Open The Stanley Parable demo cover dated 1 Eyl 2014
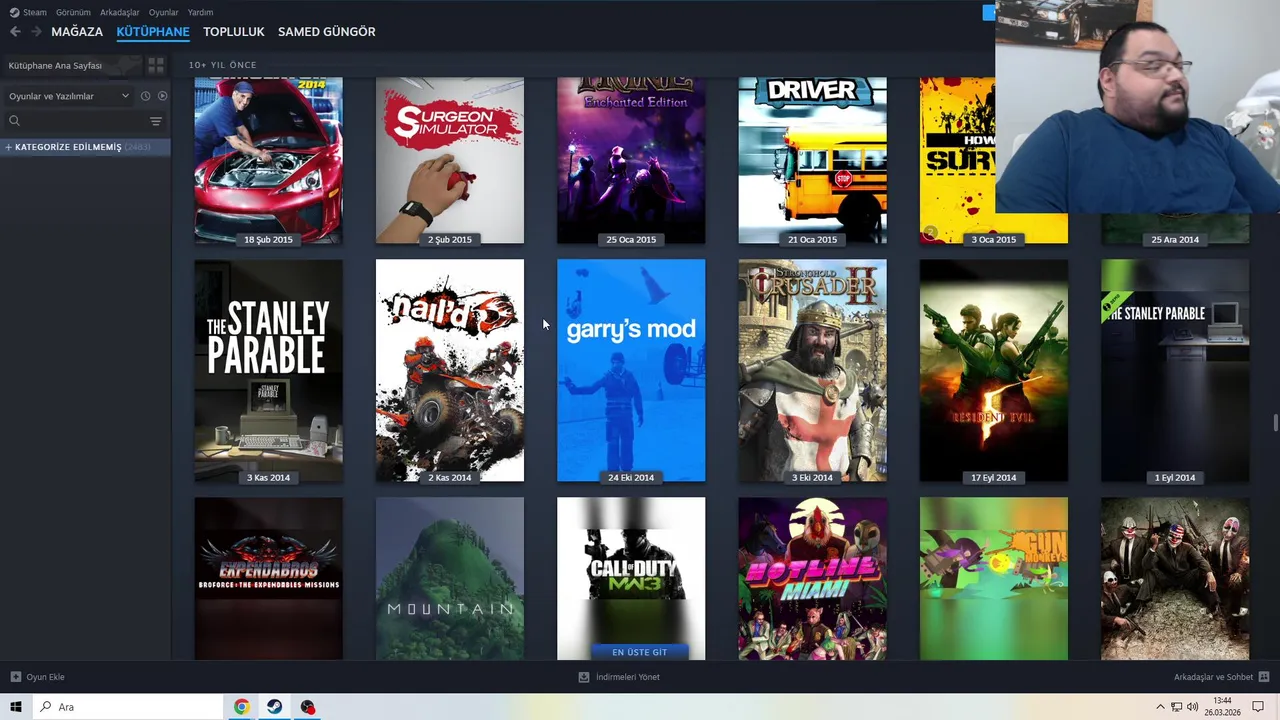 (x=1175, y=371)
